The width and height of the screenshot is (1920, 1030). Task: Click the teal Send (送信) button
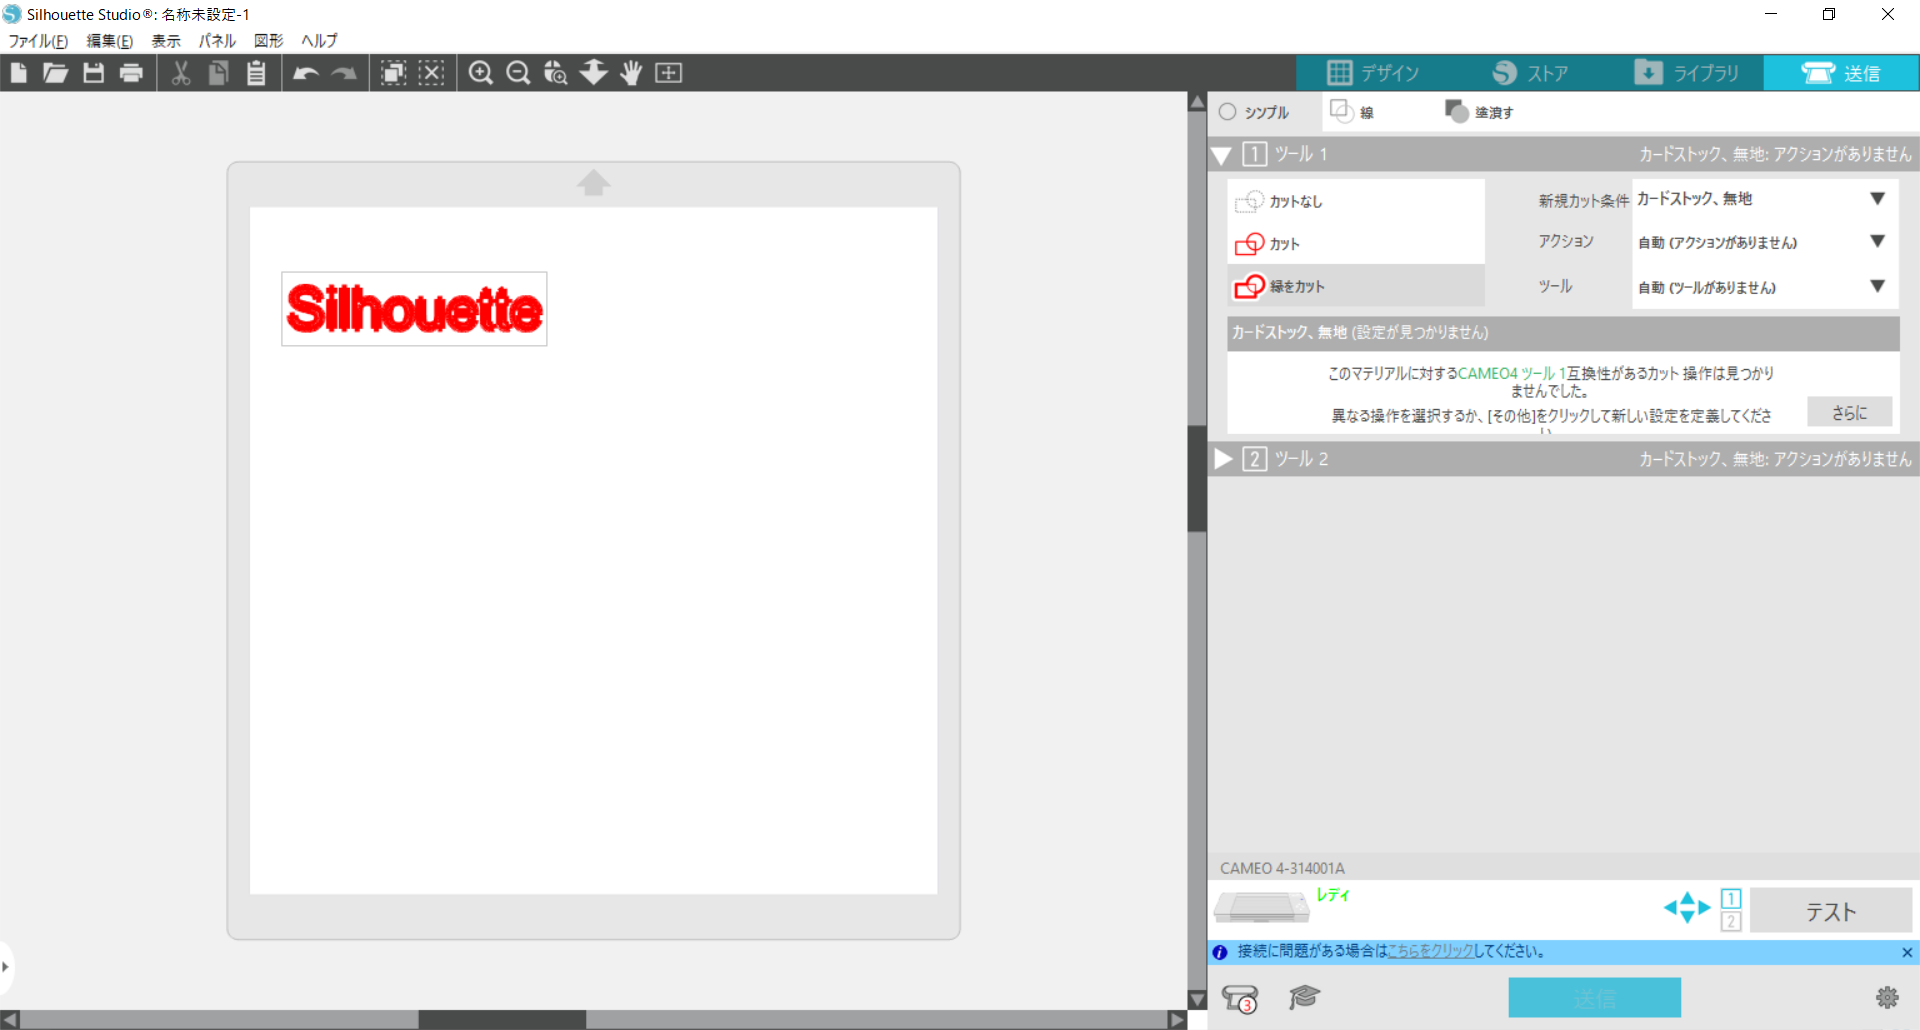1594,998
